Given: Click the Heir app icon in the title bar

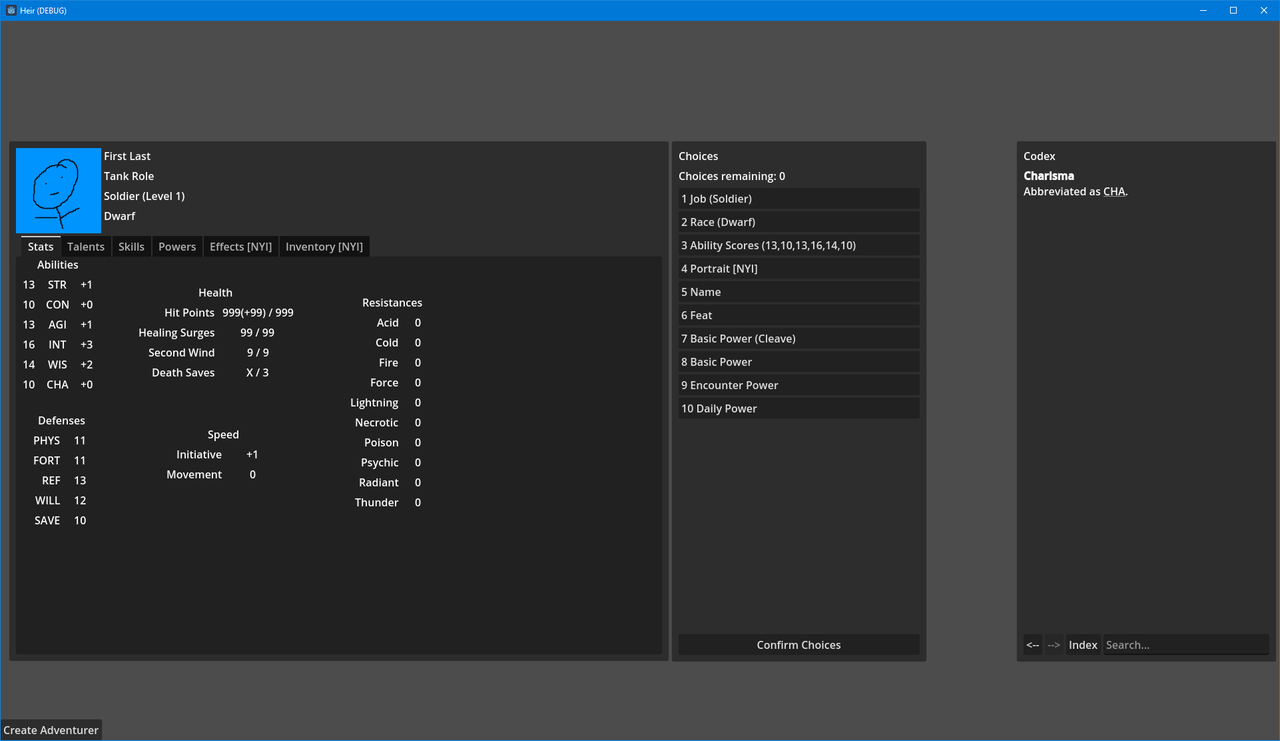Looking at the screenshot, I should pyautogui.click(x=11, y=10).
